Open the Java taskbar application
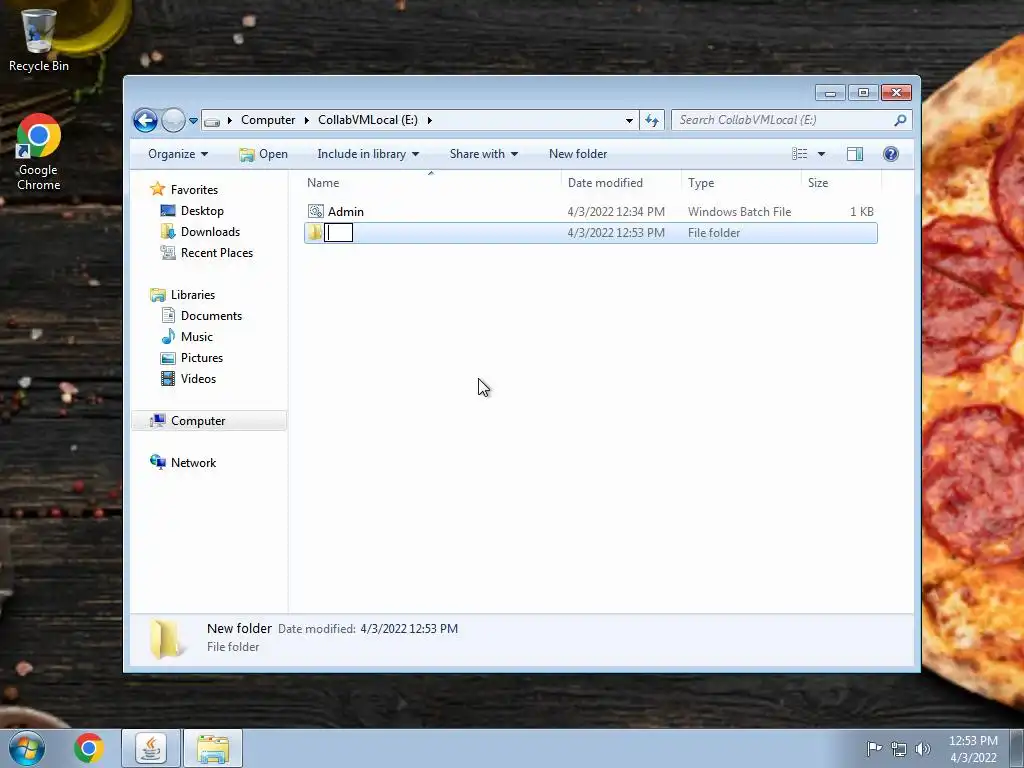This screenshot has height=768, width=1024. (x=151, y=748)
